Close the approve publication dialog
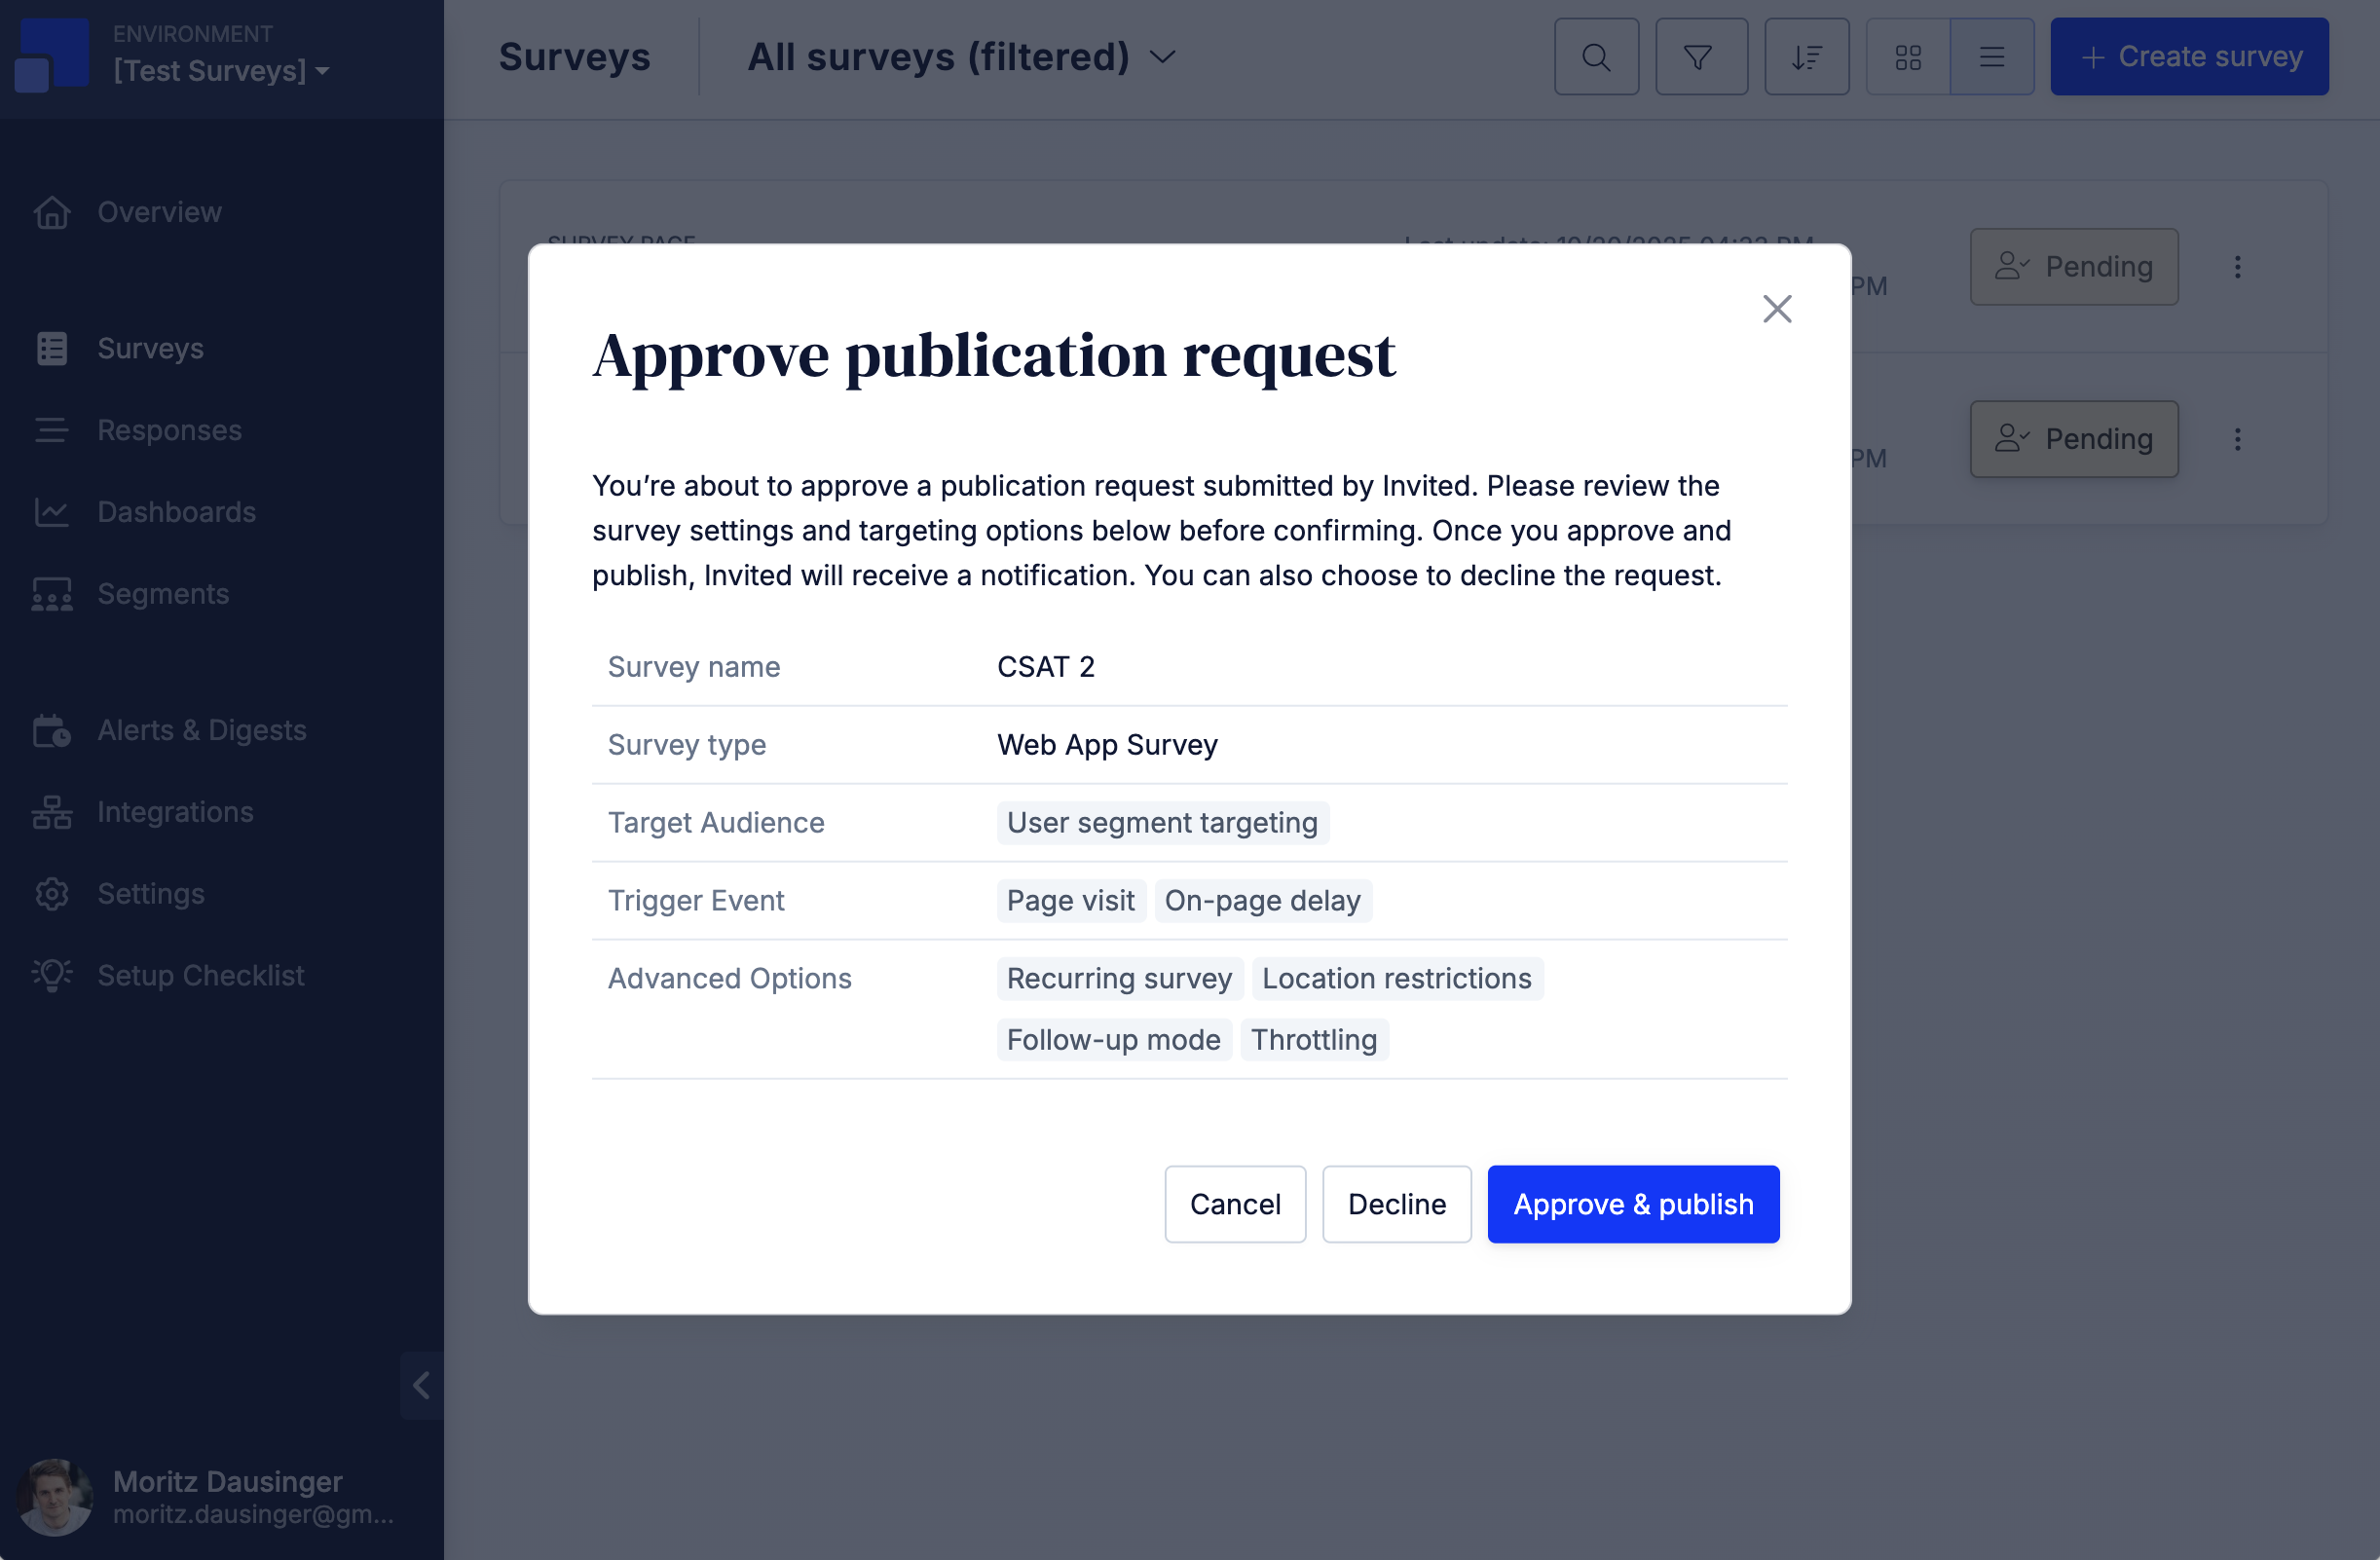 tap(1776, 309)
